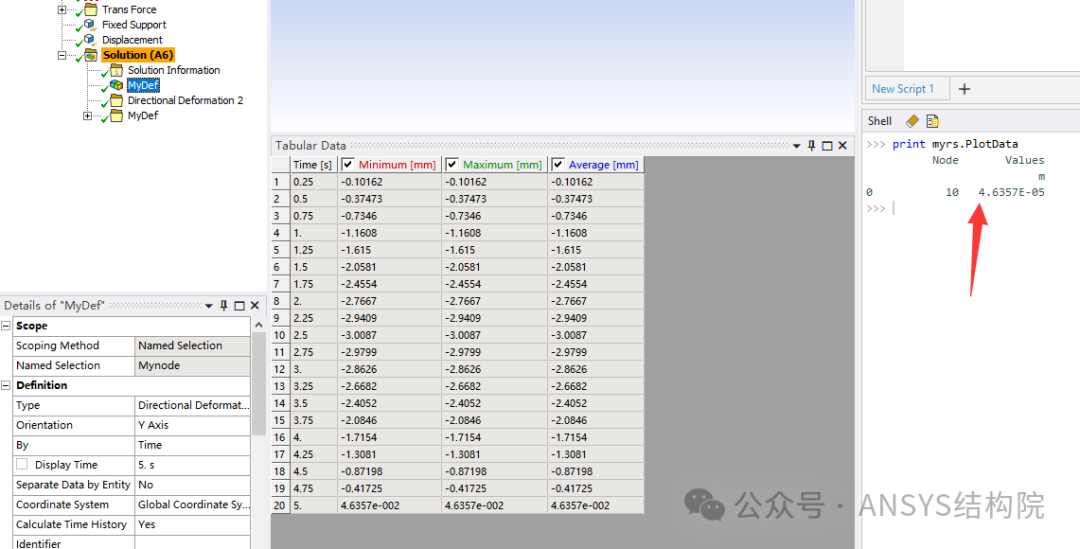Click the Fixed Support icon in tree
Screen dimensions: 1080x549
tap(90, 25)
